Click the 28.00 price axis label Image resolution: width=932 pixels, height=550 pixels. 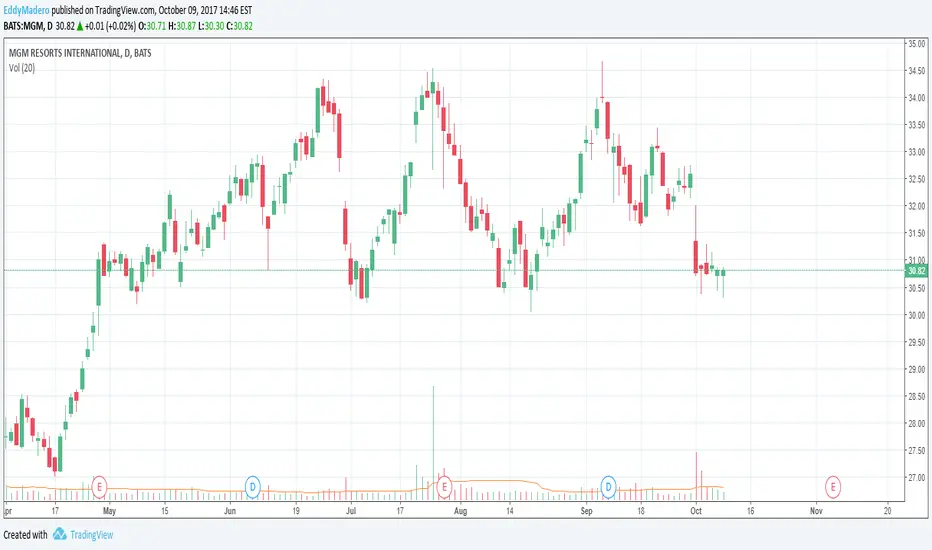click(917, 423)
